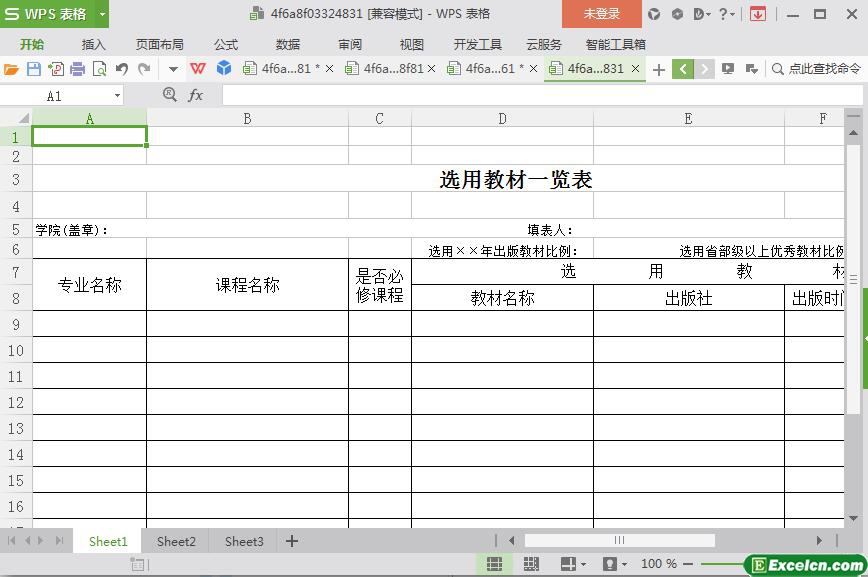868x577 pixels.
Task: Click the vertical scrollbar down arrow
Action: [x=853, y=518]
